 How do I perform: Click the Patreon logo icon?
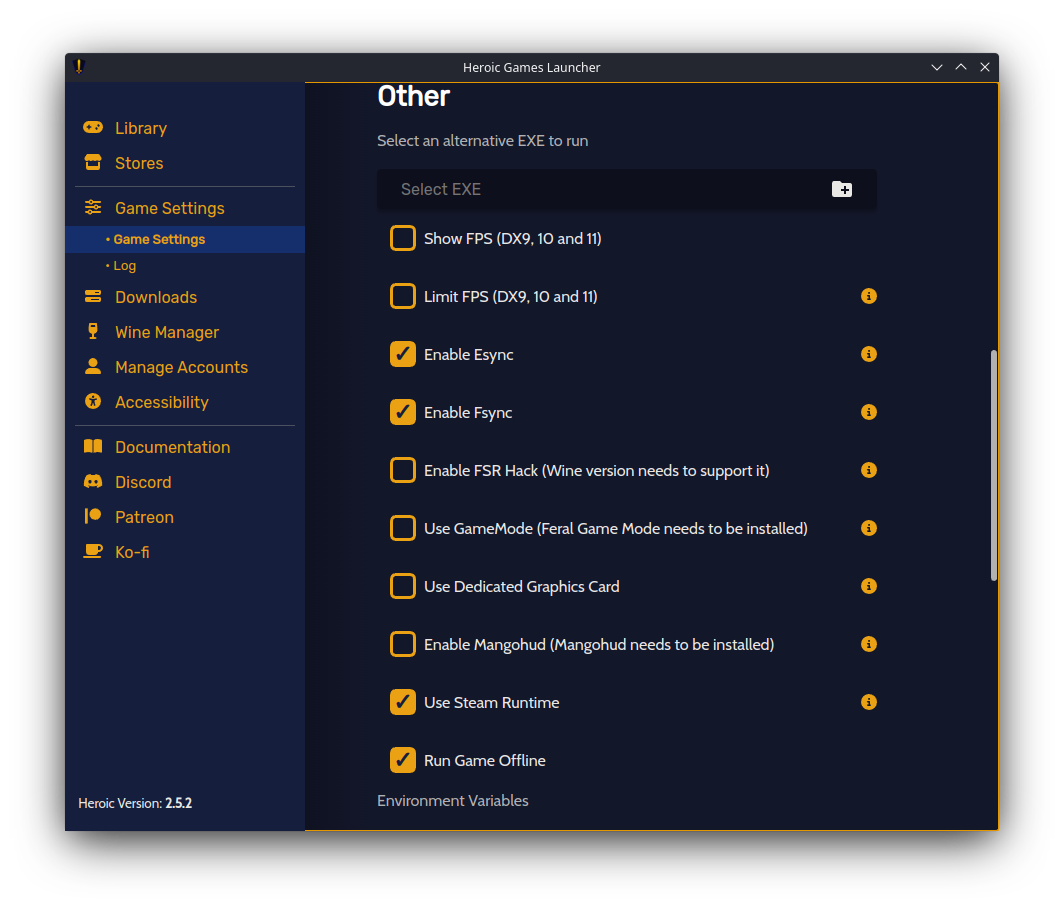point(93,516)
